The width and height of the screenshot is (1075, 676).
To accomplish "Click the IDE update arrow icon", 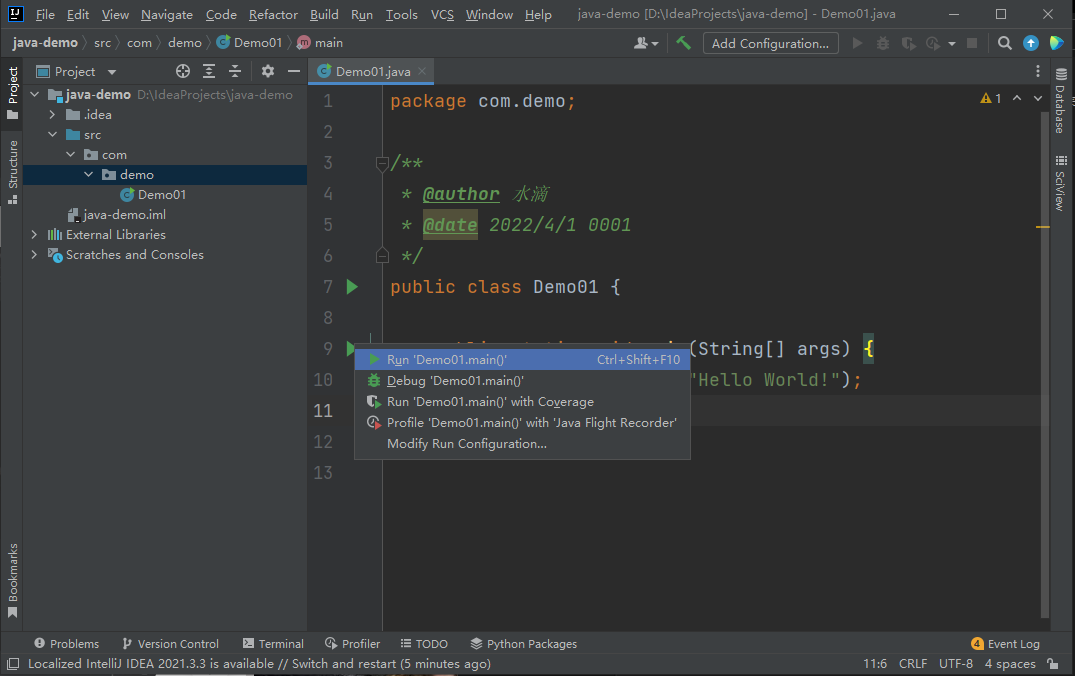I will tap(1030, 43).
